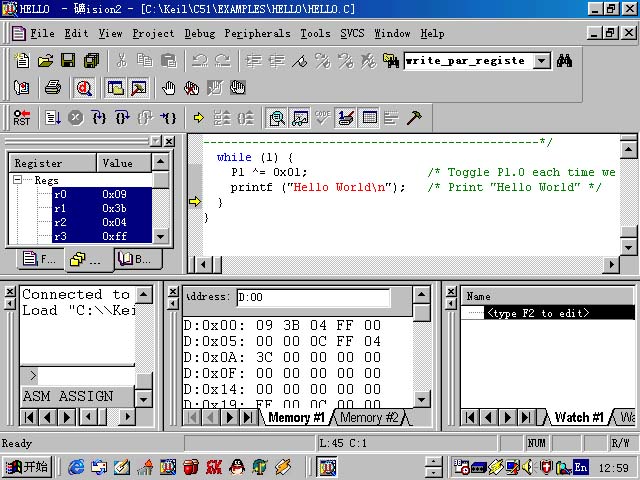The image size is (640, 480).
Task: Collapse the Regs tree node
Action: tap(17, 180)
